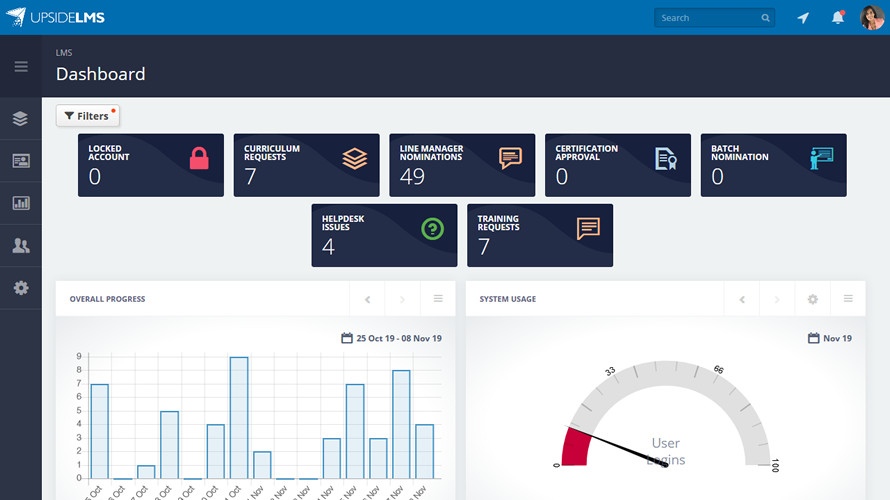The height and width of the screenshot is (500, 890).
Task: Go to previous System Usage period
Action: 742,299
